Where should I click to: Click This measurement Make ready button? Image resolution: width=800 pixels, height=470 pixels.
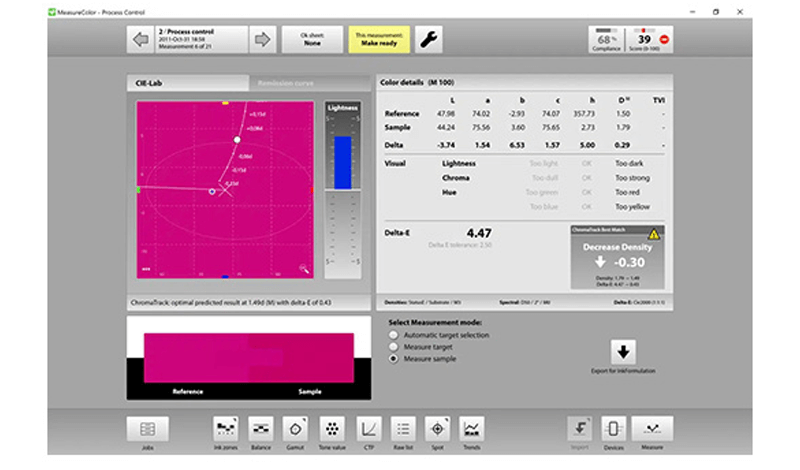pyautogui.click(x=379, y=39)
